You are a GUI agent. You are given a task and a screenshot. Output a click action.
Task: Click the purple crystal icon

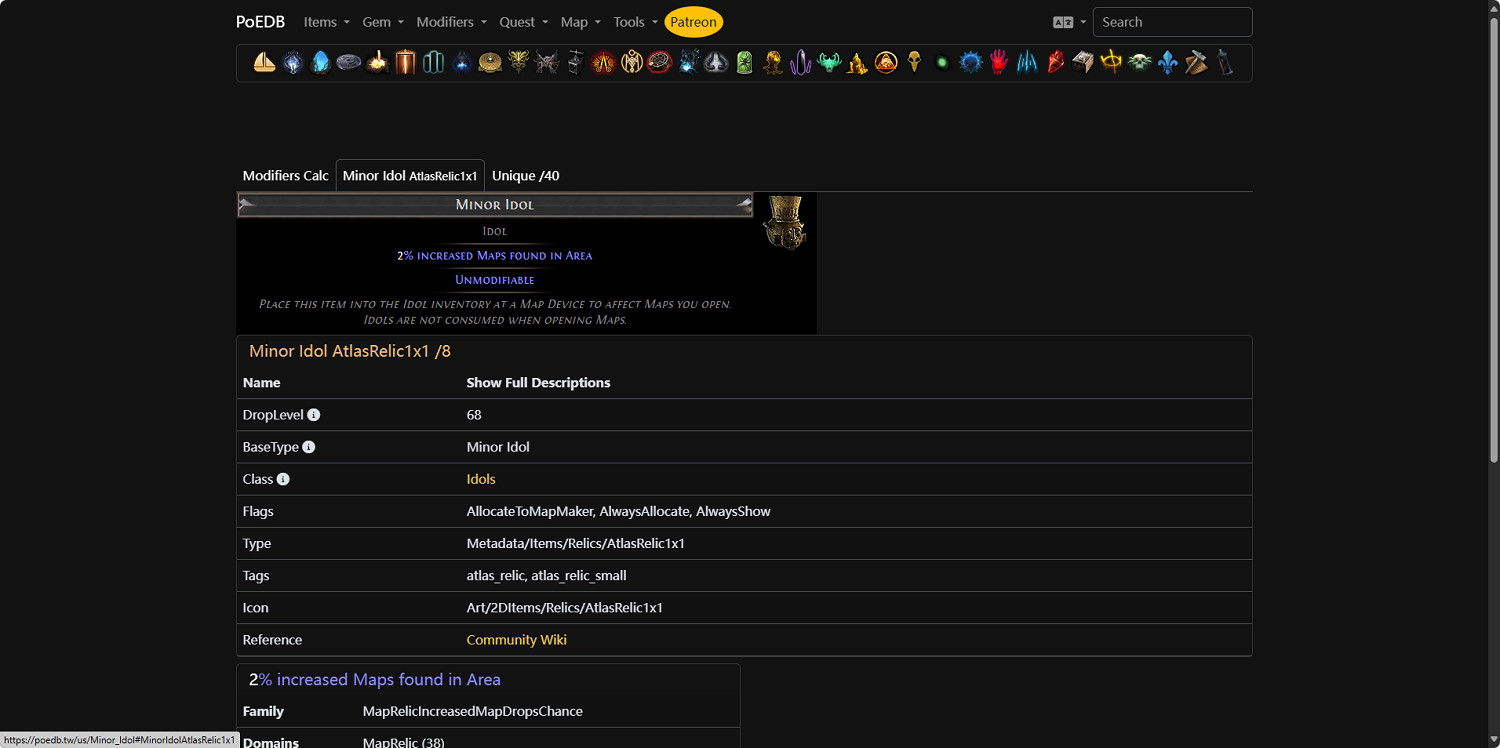point(800,63)
